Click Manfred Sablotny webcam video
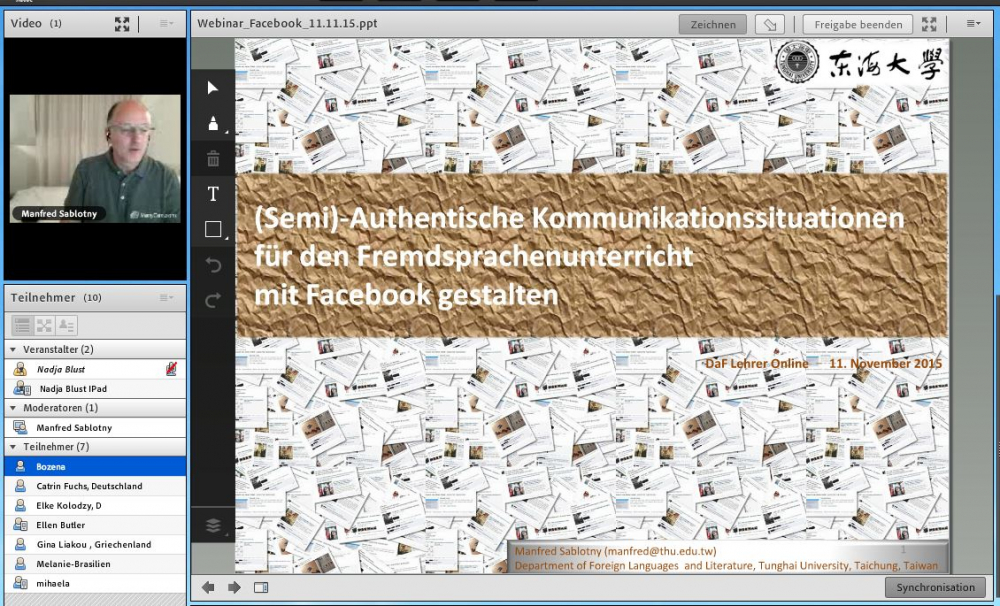The height and width of the screenshot is (606, 1000). 95,159
